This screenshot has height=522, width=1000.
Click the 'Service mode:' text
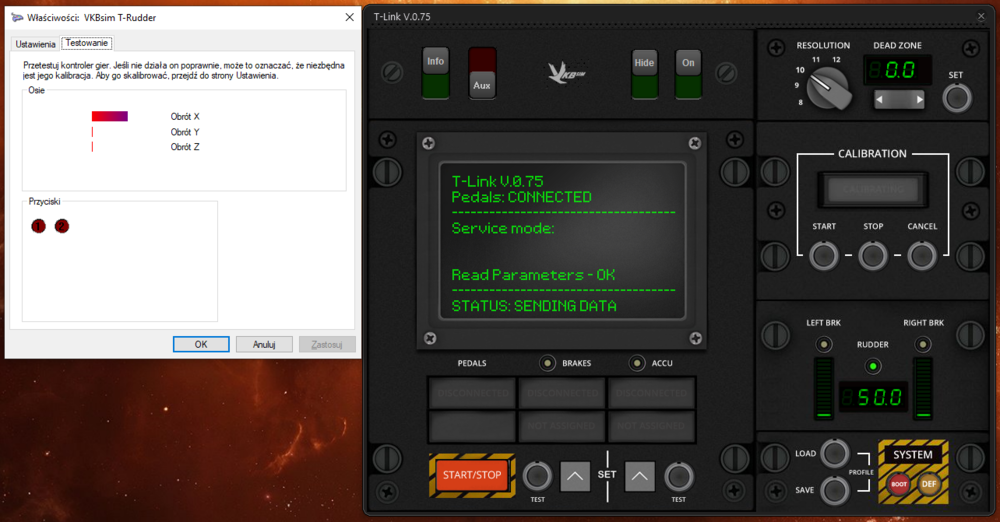503,228
